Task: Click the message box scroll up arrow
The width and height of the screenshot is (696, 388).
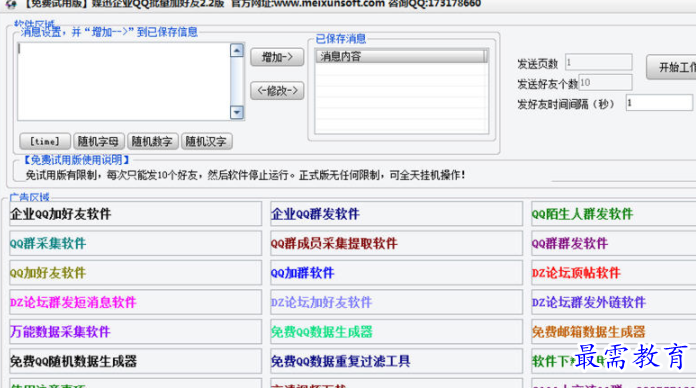Action: pyautogui.click(x=237, y=50)
